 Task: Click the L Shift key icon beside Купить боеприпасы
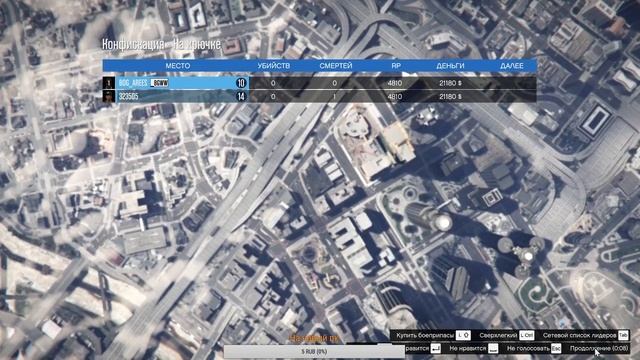tap(463, 336)
